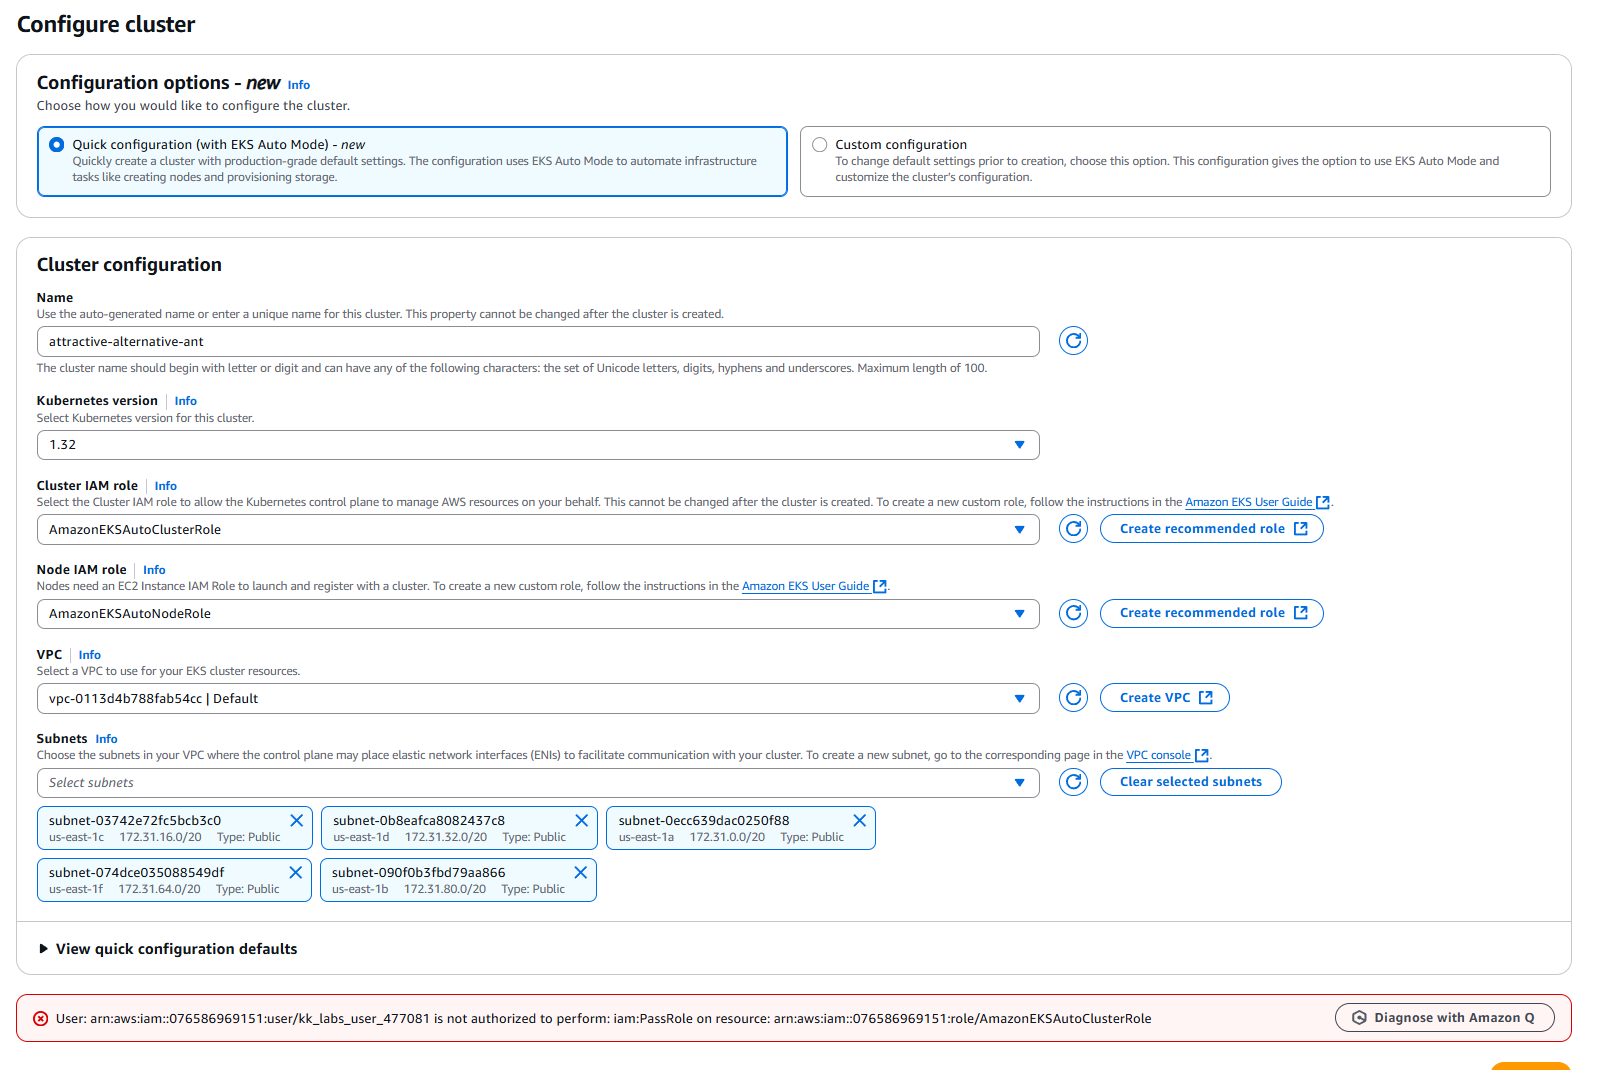Viewport: 1600px width, 1070px height.
Task: Open Info link for Kubernetes version
Action: tap(186, 401)
